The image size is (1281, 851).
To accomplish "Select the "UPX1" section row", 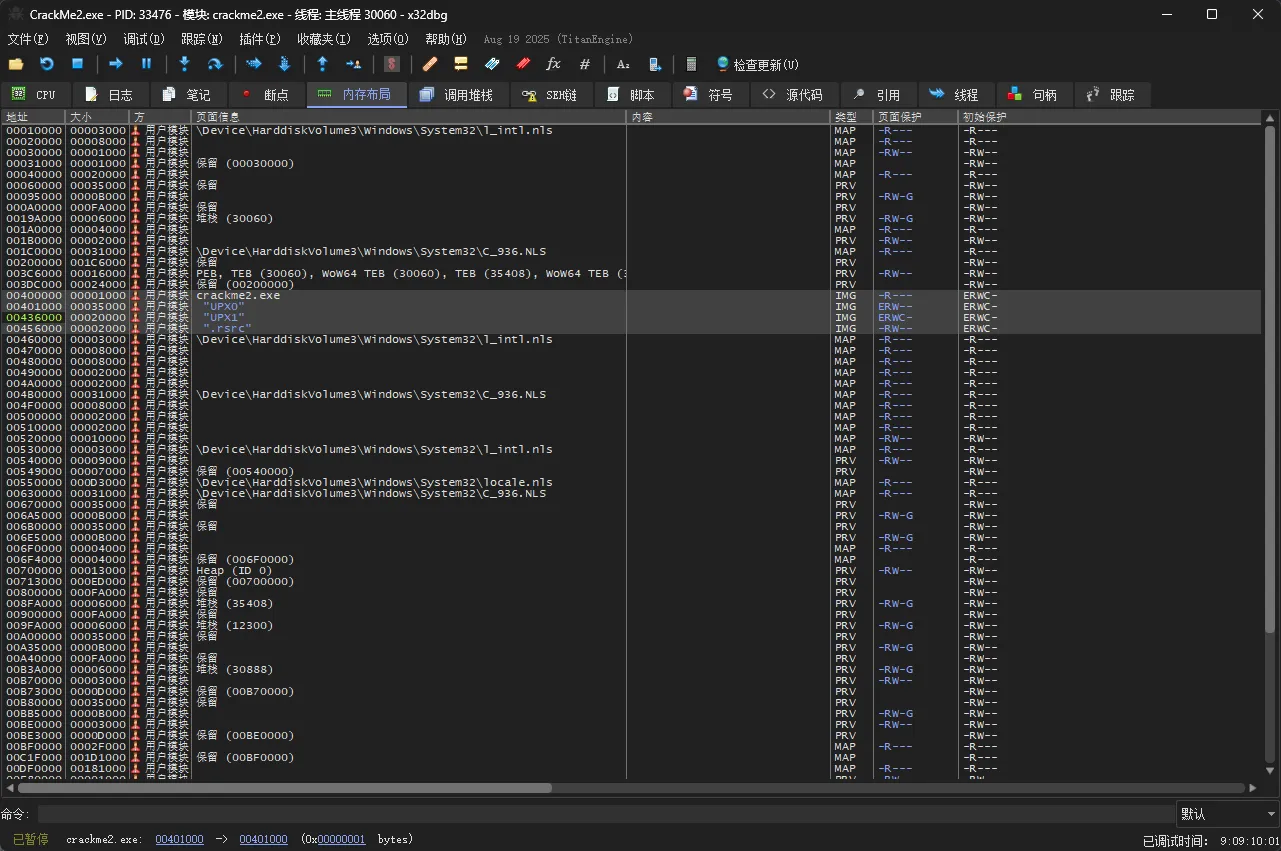I will [x=631, y=318].
